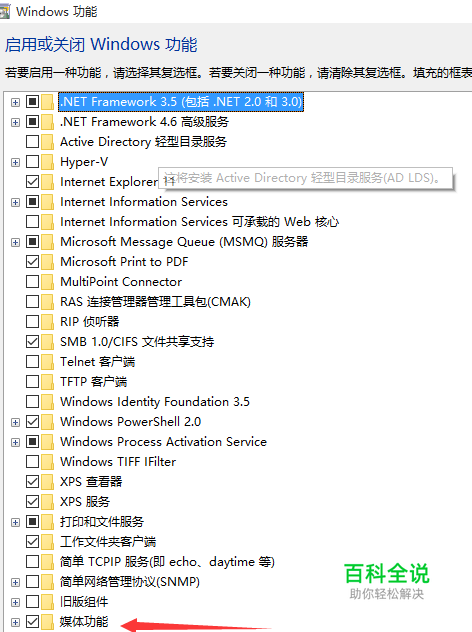This screenshot has height=632, width=472.
Task: Click folder icon beside RIP 侦听器
Action: tap(47, 322)
